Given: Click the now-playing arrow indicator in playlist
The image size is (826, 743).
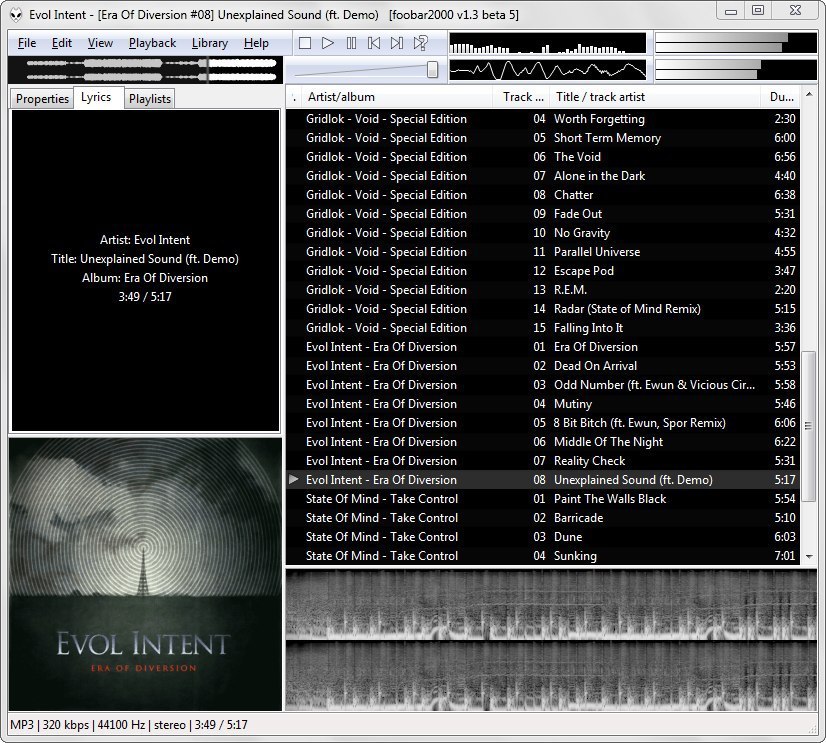Looking at the screenshot, I should pos(294,480).
